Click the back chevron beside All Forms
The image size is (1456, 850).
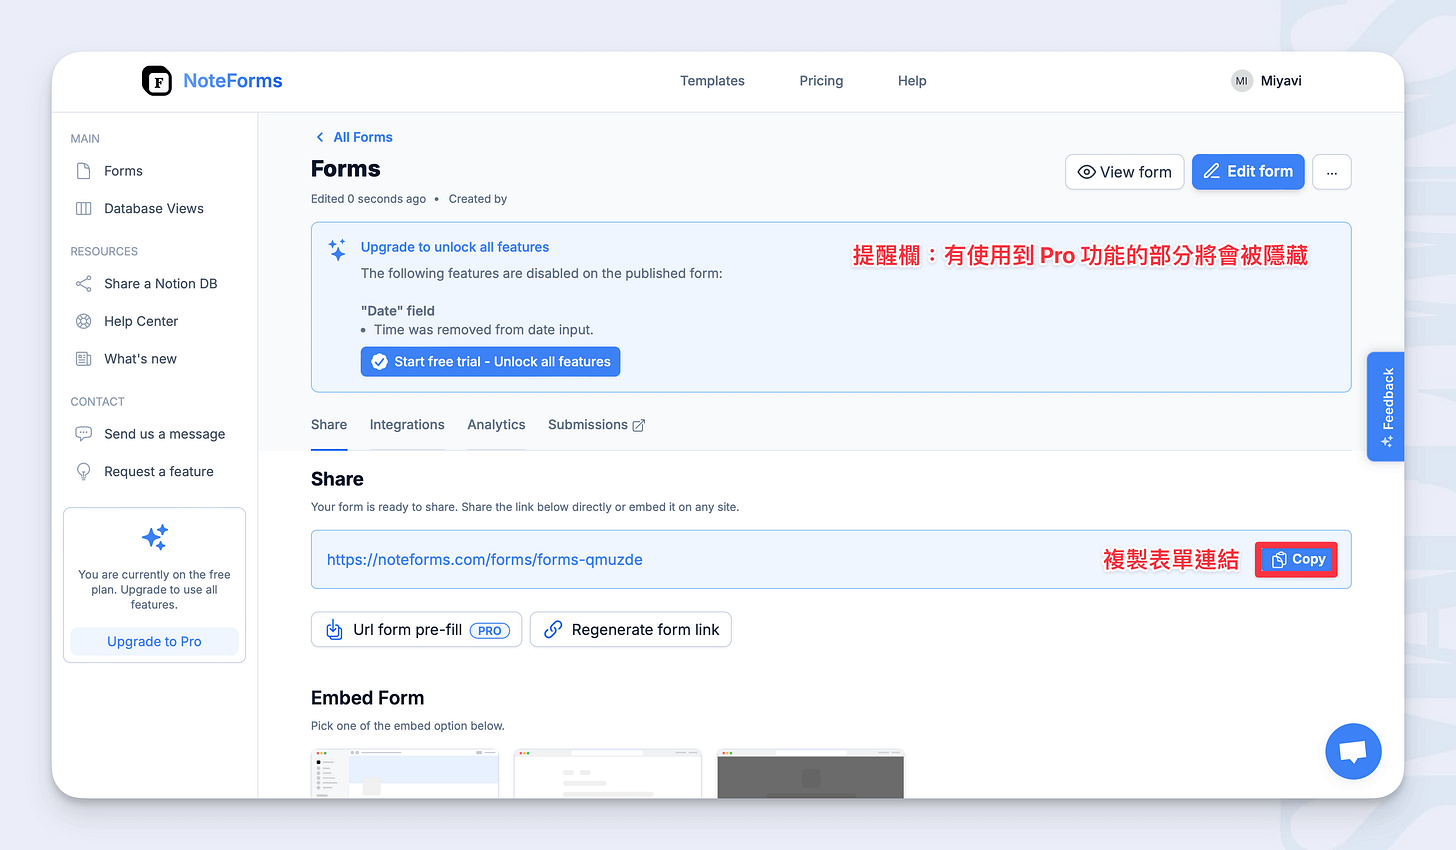click(x=320, y=137)
